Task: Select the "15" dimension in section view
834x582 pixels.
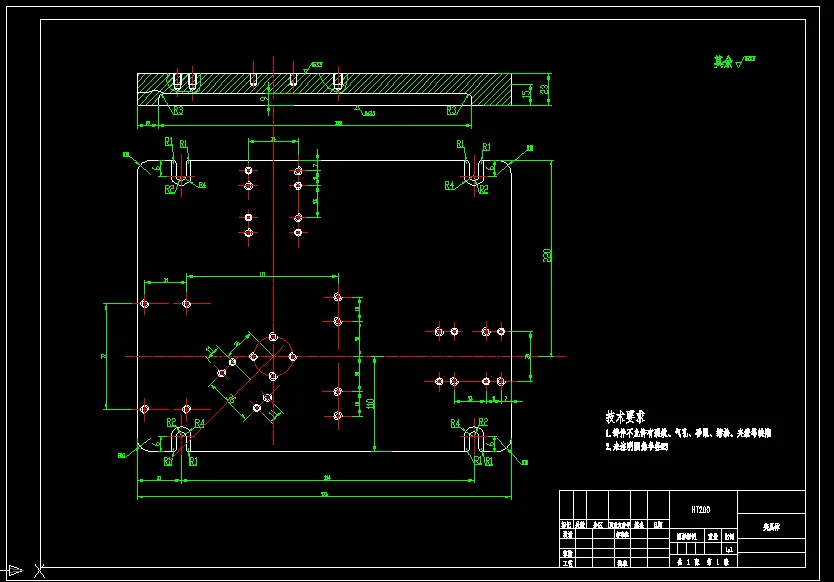Action: [x=526, y=94]
